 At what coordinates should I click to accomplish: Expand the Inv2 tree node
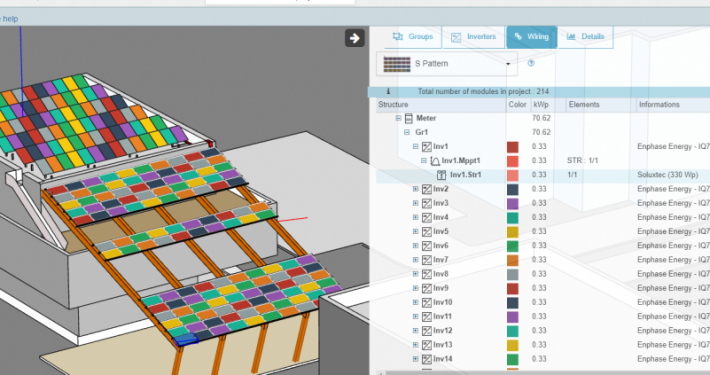[x=415, y=189]
